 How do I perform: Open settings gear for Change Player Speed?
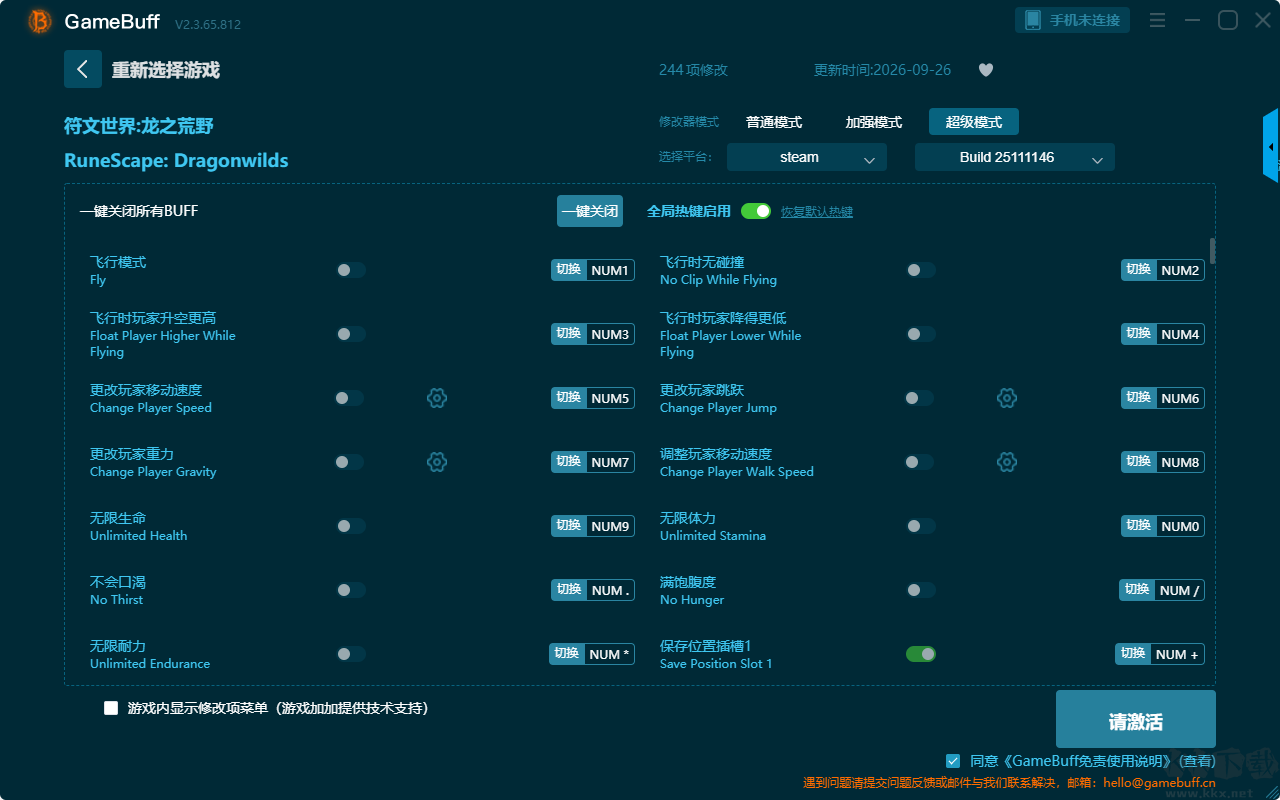click(x=437, y=398)
